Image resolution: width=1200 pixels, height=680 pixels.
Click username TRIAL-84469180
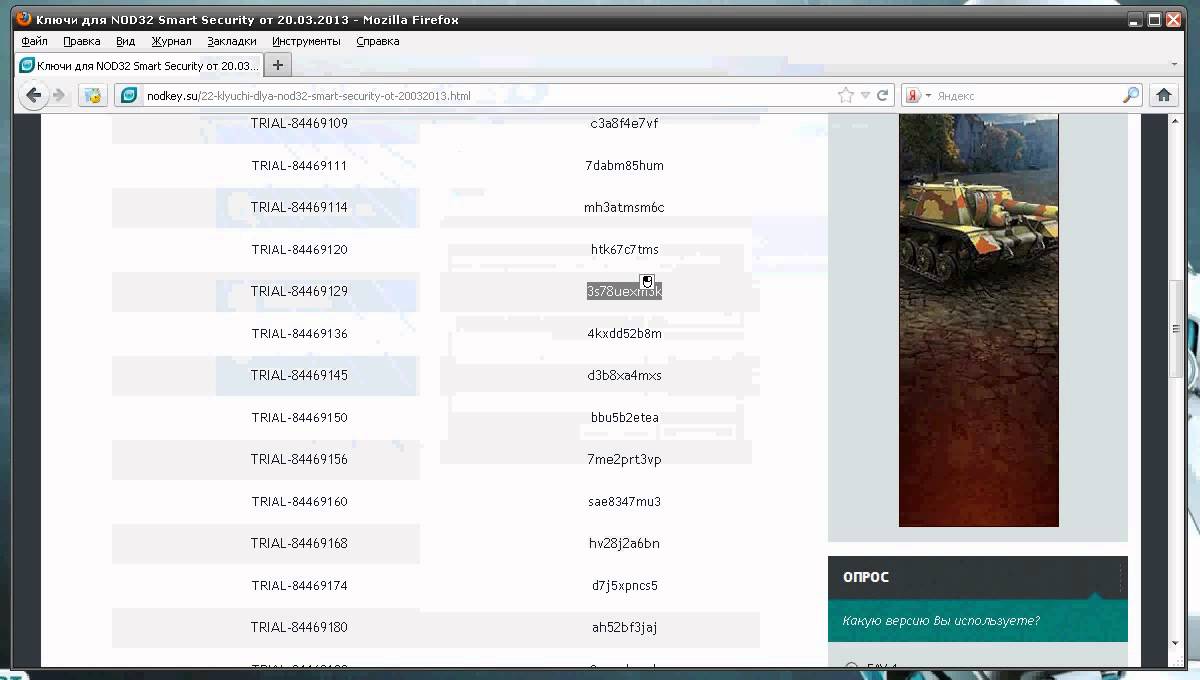pos(299,628)
